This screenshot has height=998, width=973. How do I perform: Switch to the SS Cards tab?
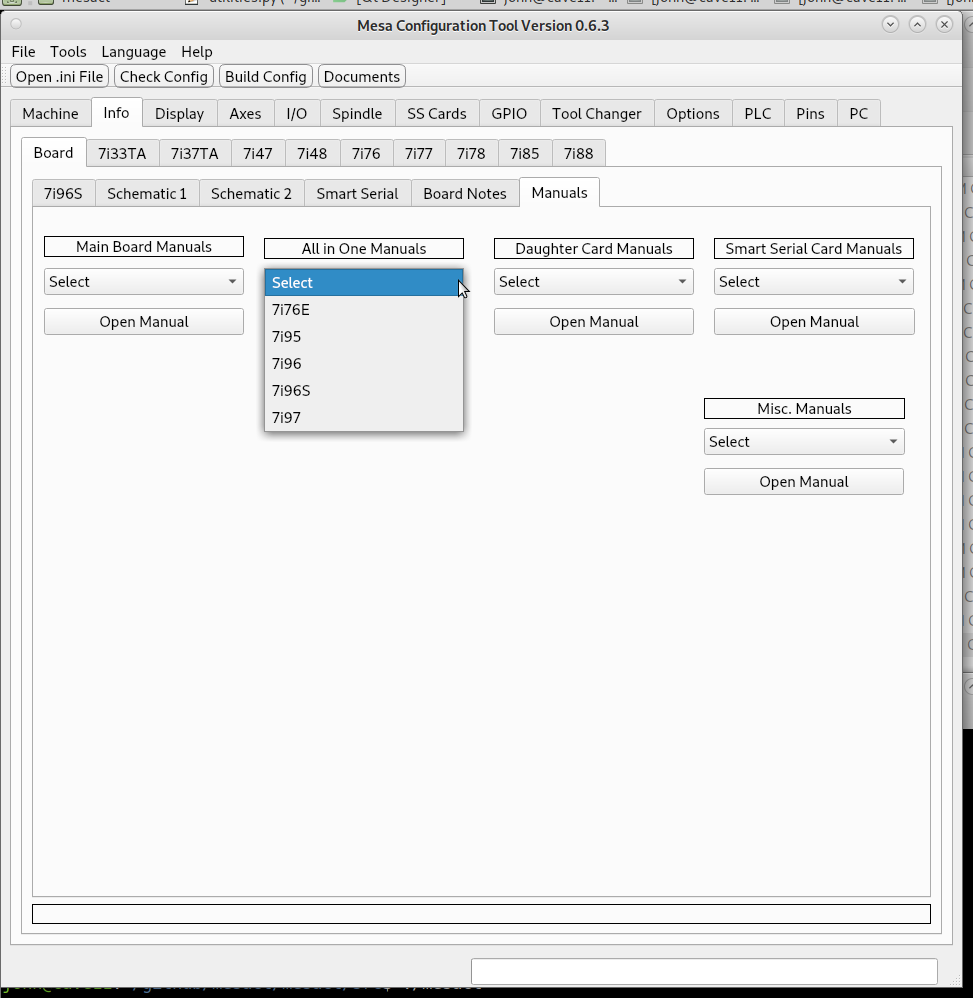tap(437, 113)
